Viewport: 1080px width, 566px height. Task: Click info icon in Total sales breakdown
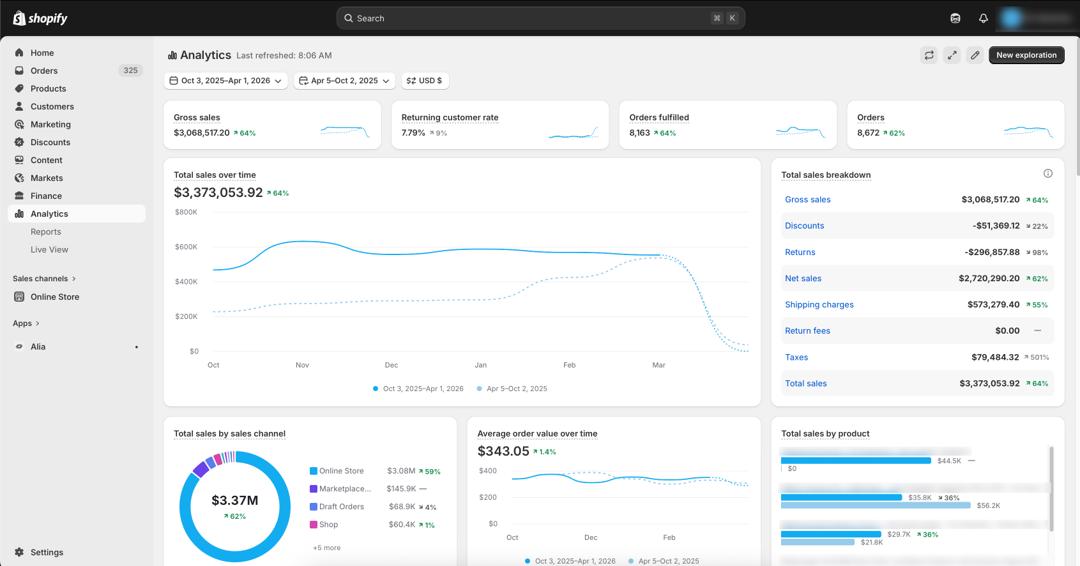point(1048,174)
